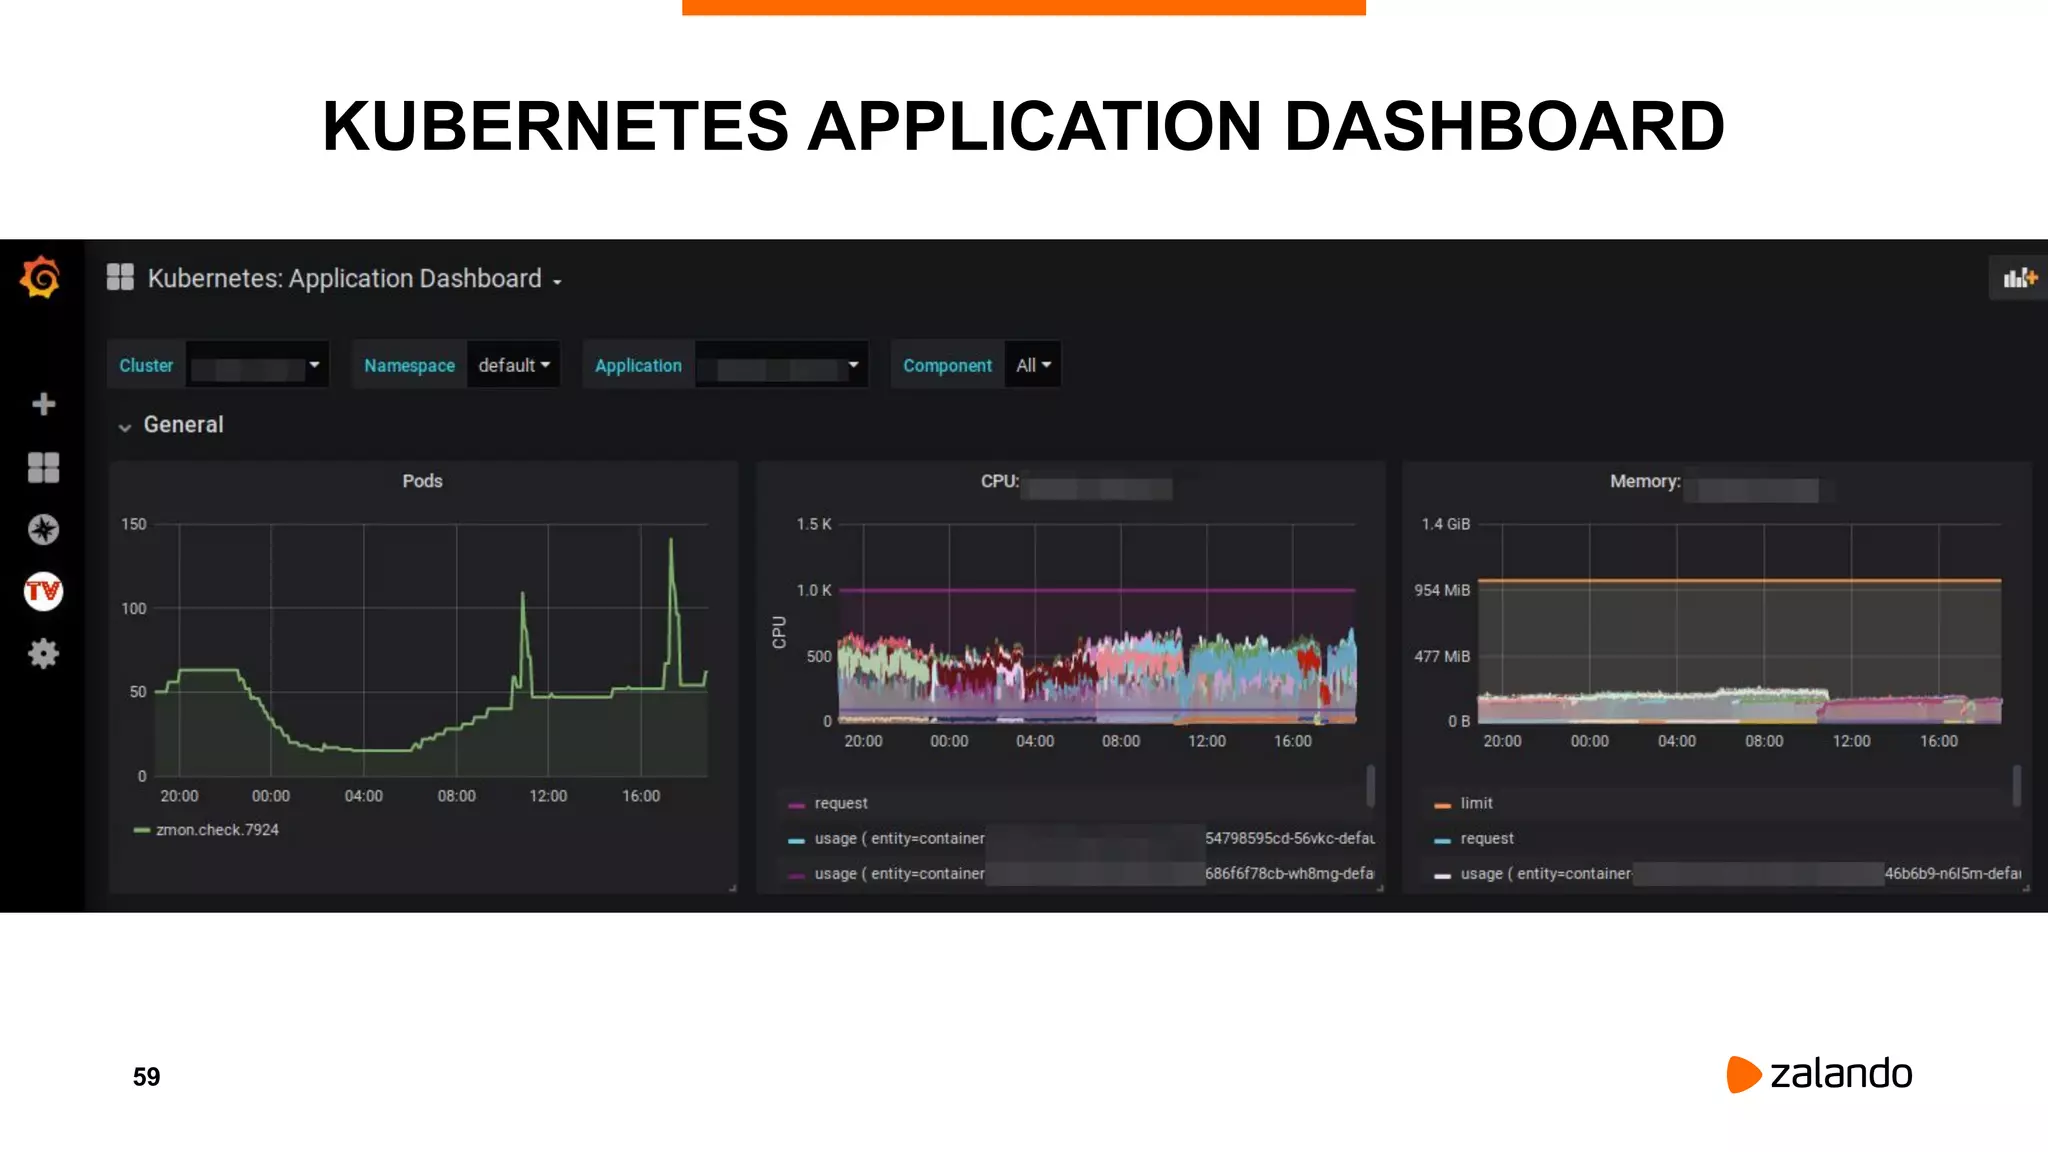Open the Cluster variable dropdown
The image size is (2048, 1152).
pyautogui.click(x=257, y=365)
